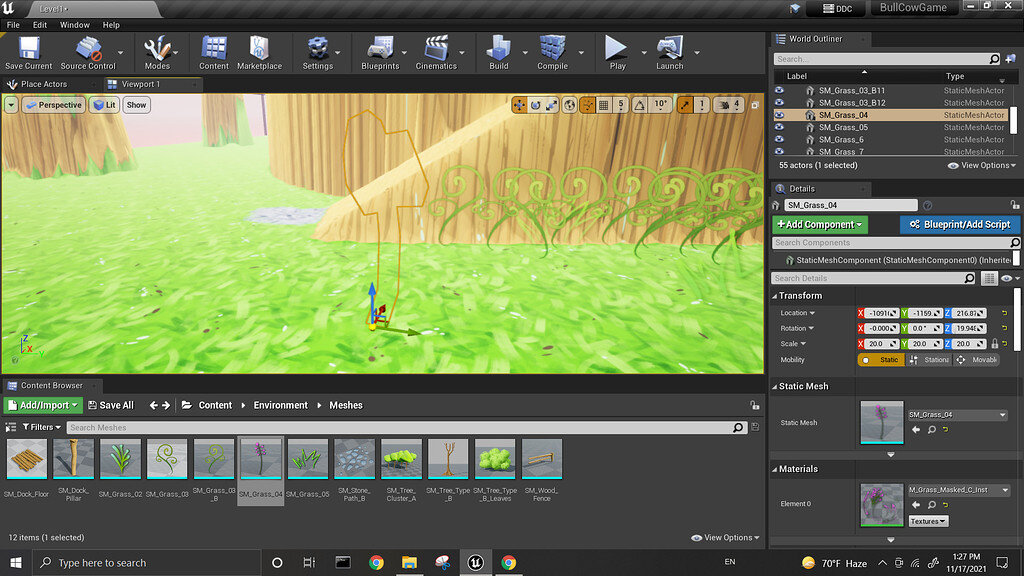1024x576 pixels.
Task: Open the Window menu
Action: click(74, 25)
